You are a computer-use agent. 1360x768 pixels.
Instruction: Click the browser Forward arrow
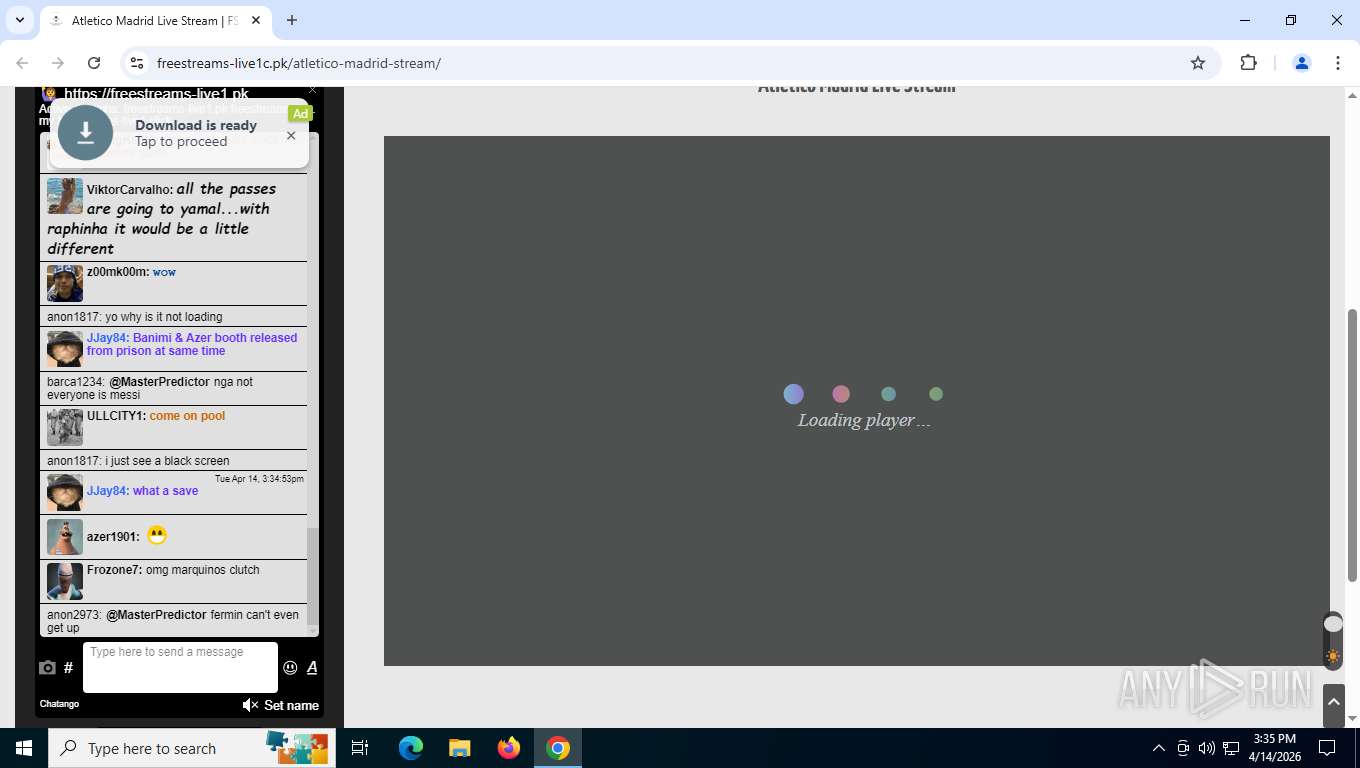[x=58, y=63]
